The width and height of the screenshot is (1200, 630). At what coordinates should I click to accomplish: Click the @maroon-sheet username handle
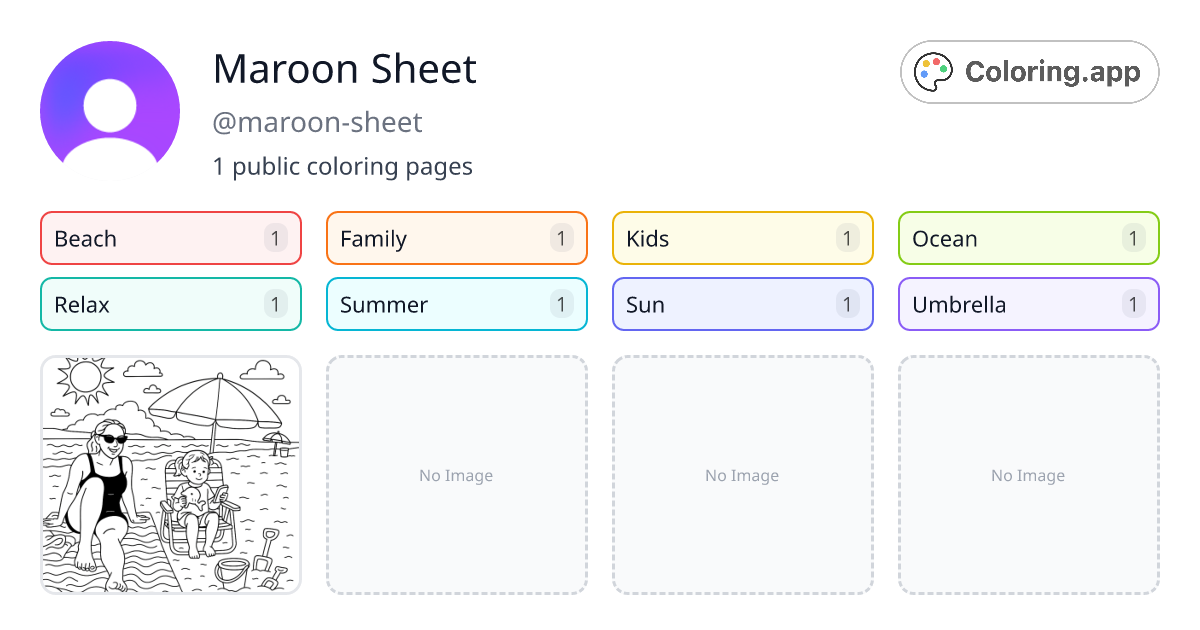[x=318, y=122]
